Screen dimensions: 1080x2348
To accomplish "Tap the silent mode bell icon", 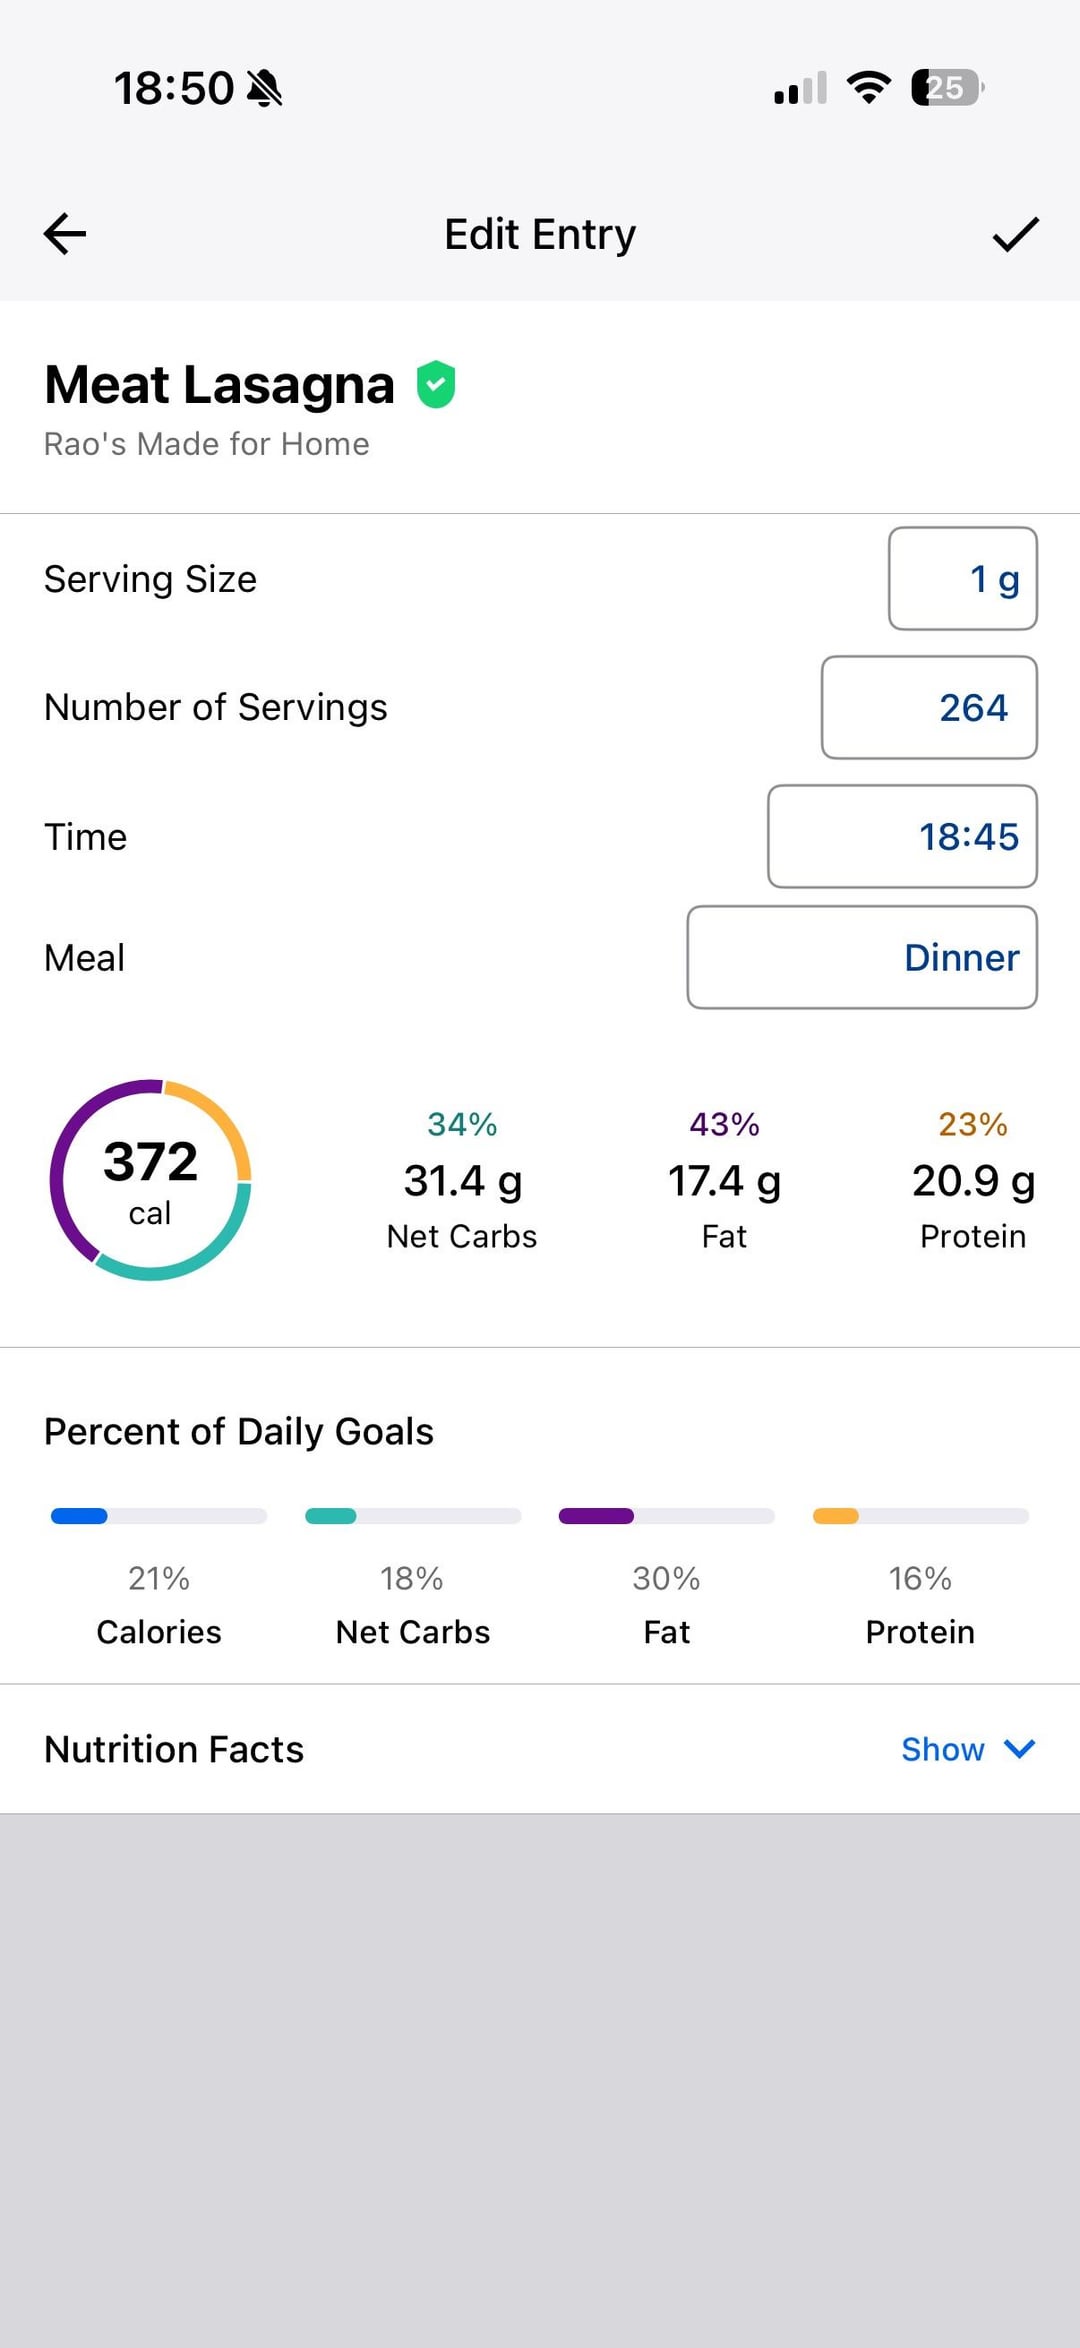I will coord(265,88).
